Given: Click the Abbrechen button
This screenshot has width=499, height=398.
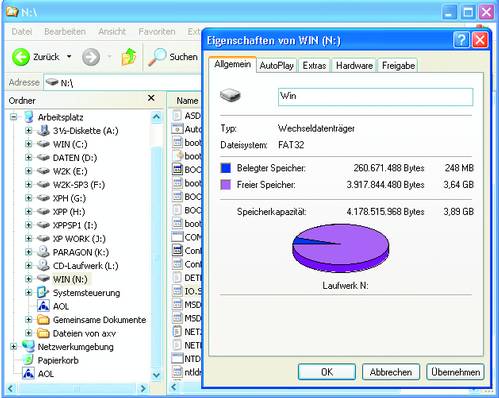Looking at the screenshot, I should coord(391,372).
